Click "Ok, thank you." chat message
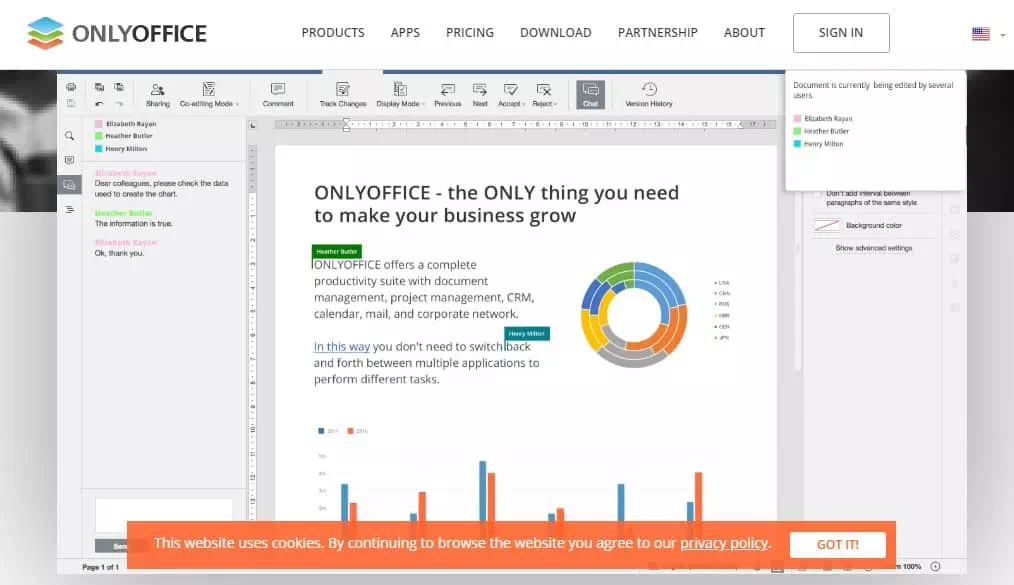 pos(119,253)
